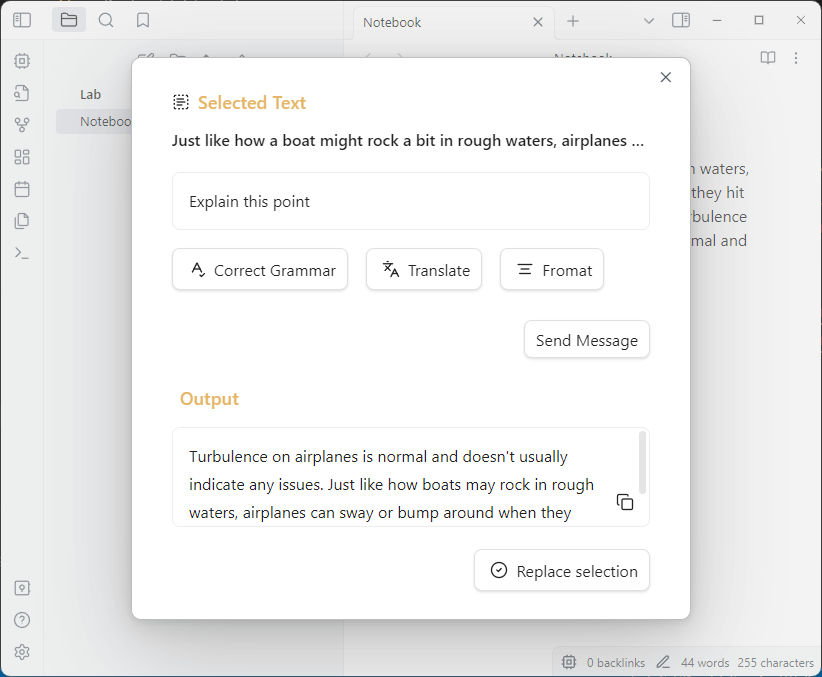
Task: Expand the tab list dropdown chevron
Action: [649, 21]
